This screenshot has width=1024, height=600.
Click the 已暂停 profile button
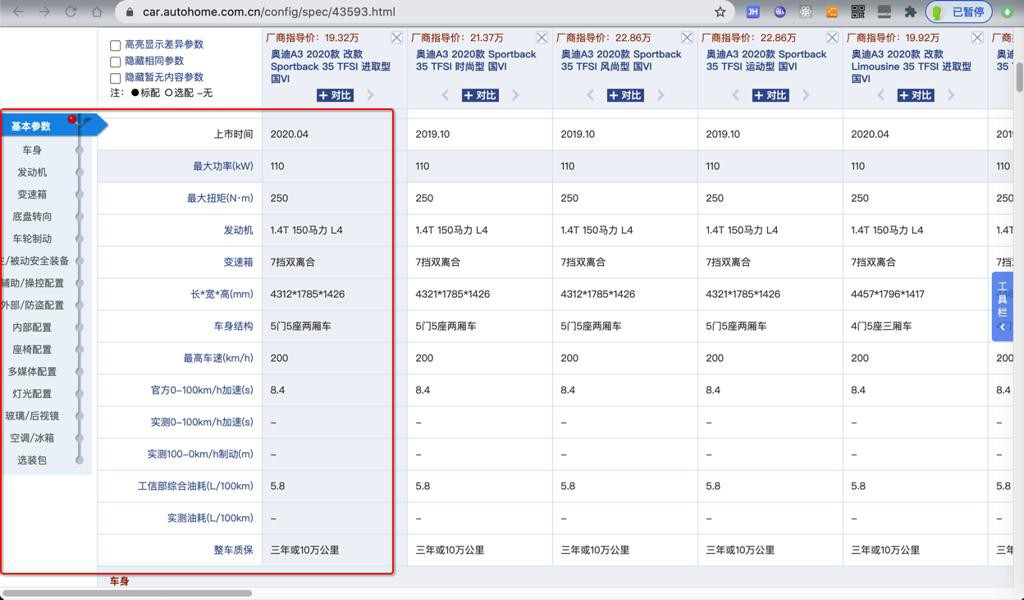point(959,12)
